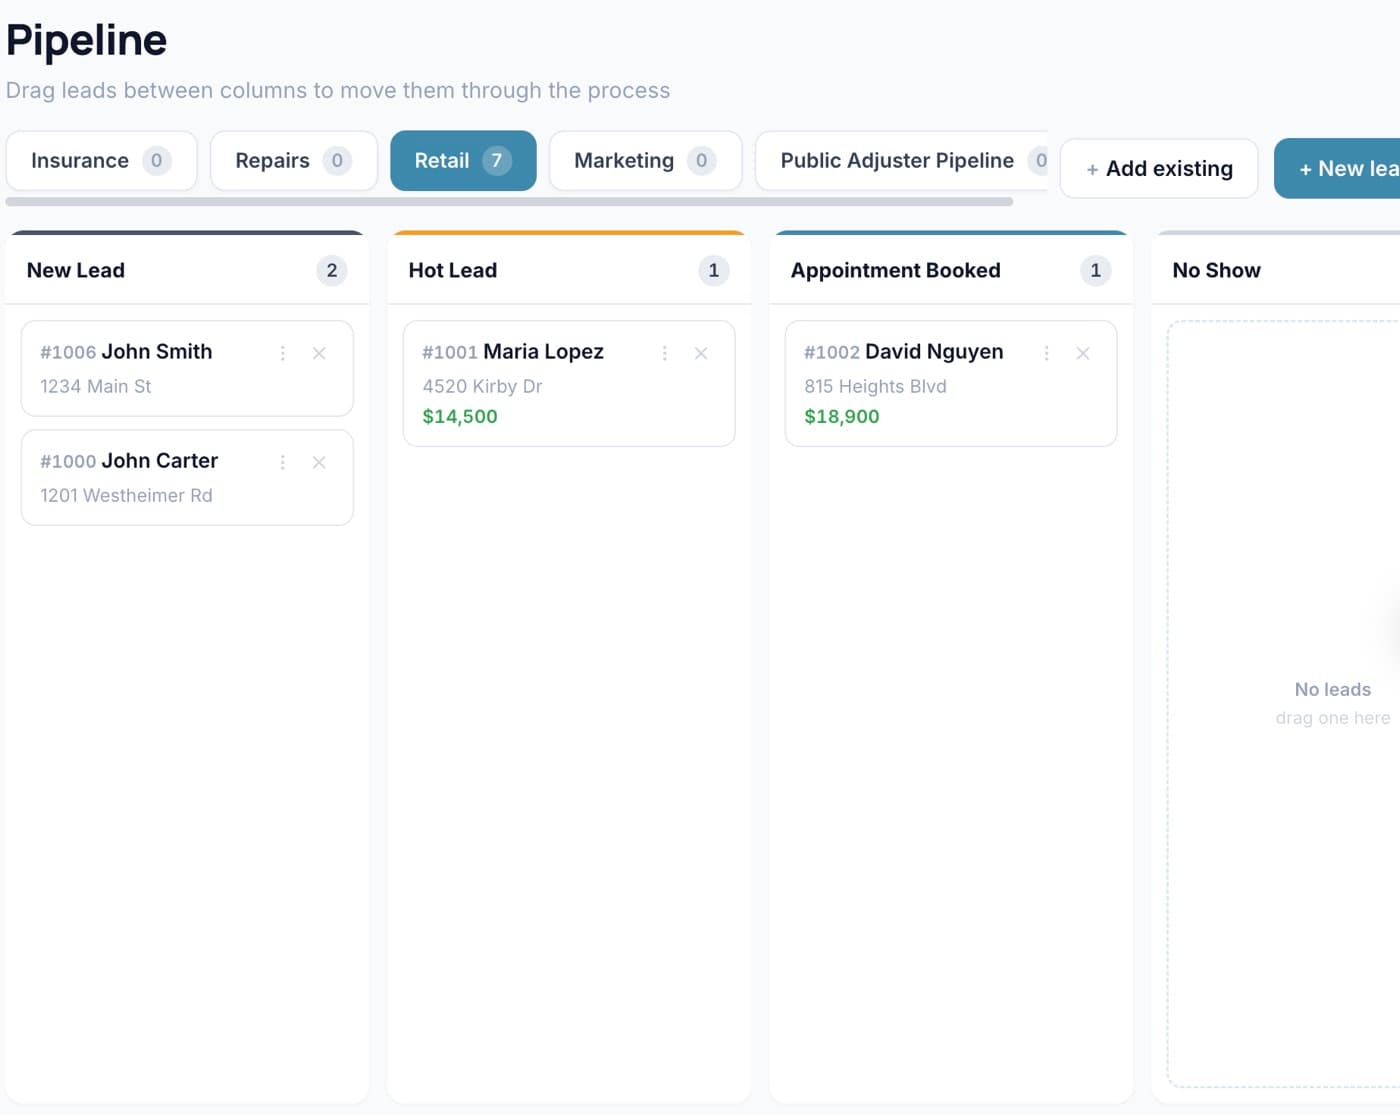Open the options menu on John Smith card
Image resolution: width=1400 pixels, height=1115 pixels.
coord(283,353)
